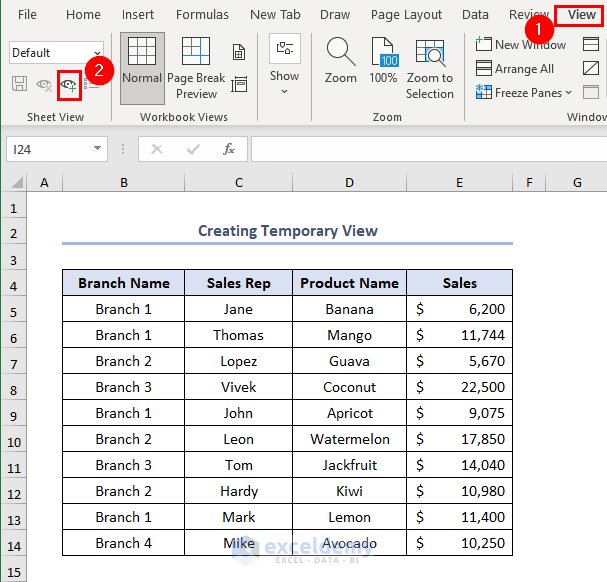Viewport: 607px width, 582px height.
Task: Select the cell containing Lopez
Action: tap(238, 361)
